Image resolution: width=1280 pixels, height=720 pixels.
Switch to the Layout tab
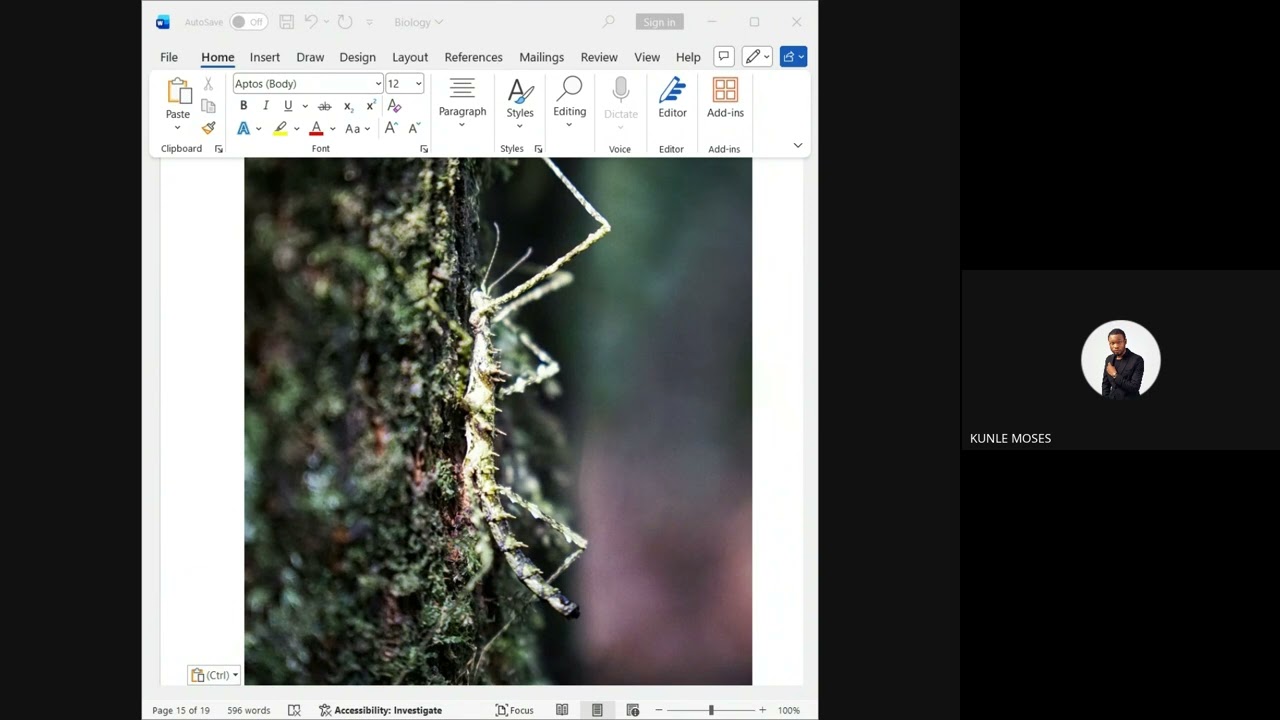point(410,57)
